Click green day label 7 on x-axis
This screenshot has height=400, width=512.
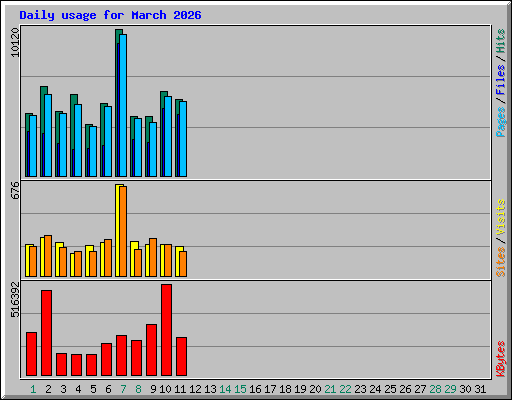click(x=123, y=389)
